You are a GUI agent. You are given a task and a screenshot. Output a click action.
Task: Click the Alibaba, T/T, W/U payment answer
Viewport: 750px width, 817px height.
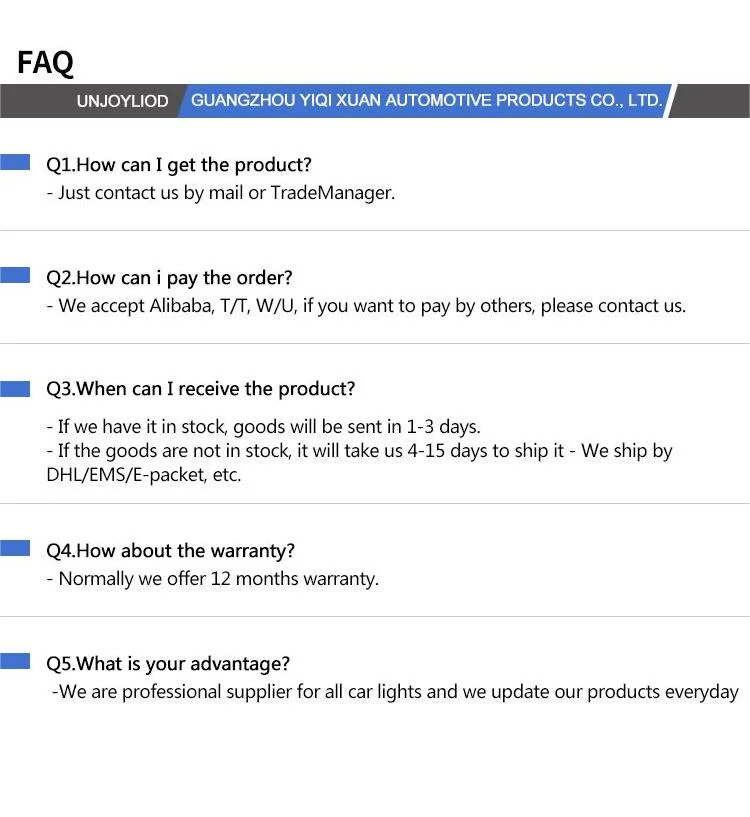366,306
